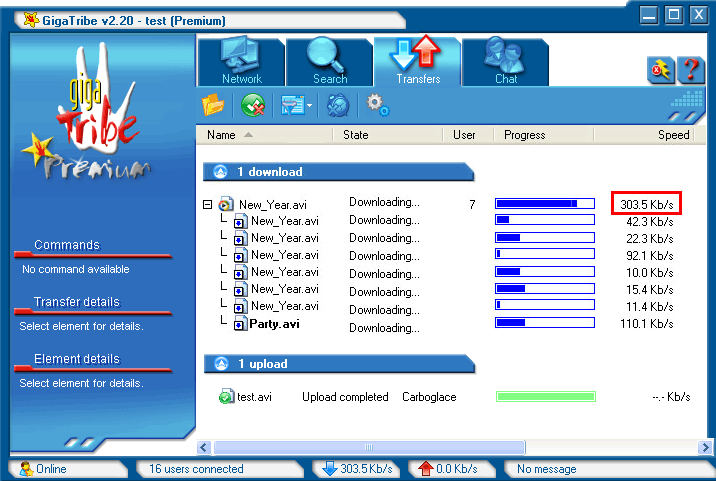Click the Carboglace user name
This screenshot has height=481, width=716.
coord(429,397)
